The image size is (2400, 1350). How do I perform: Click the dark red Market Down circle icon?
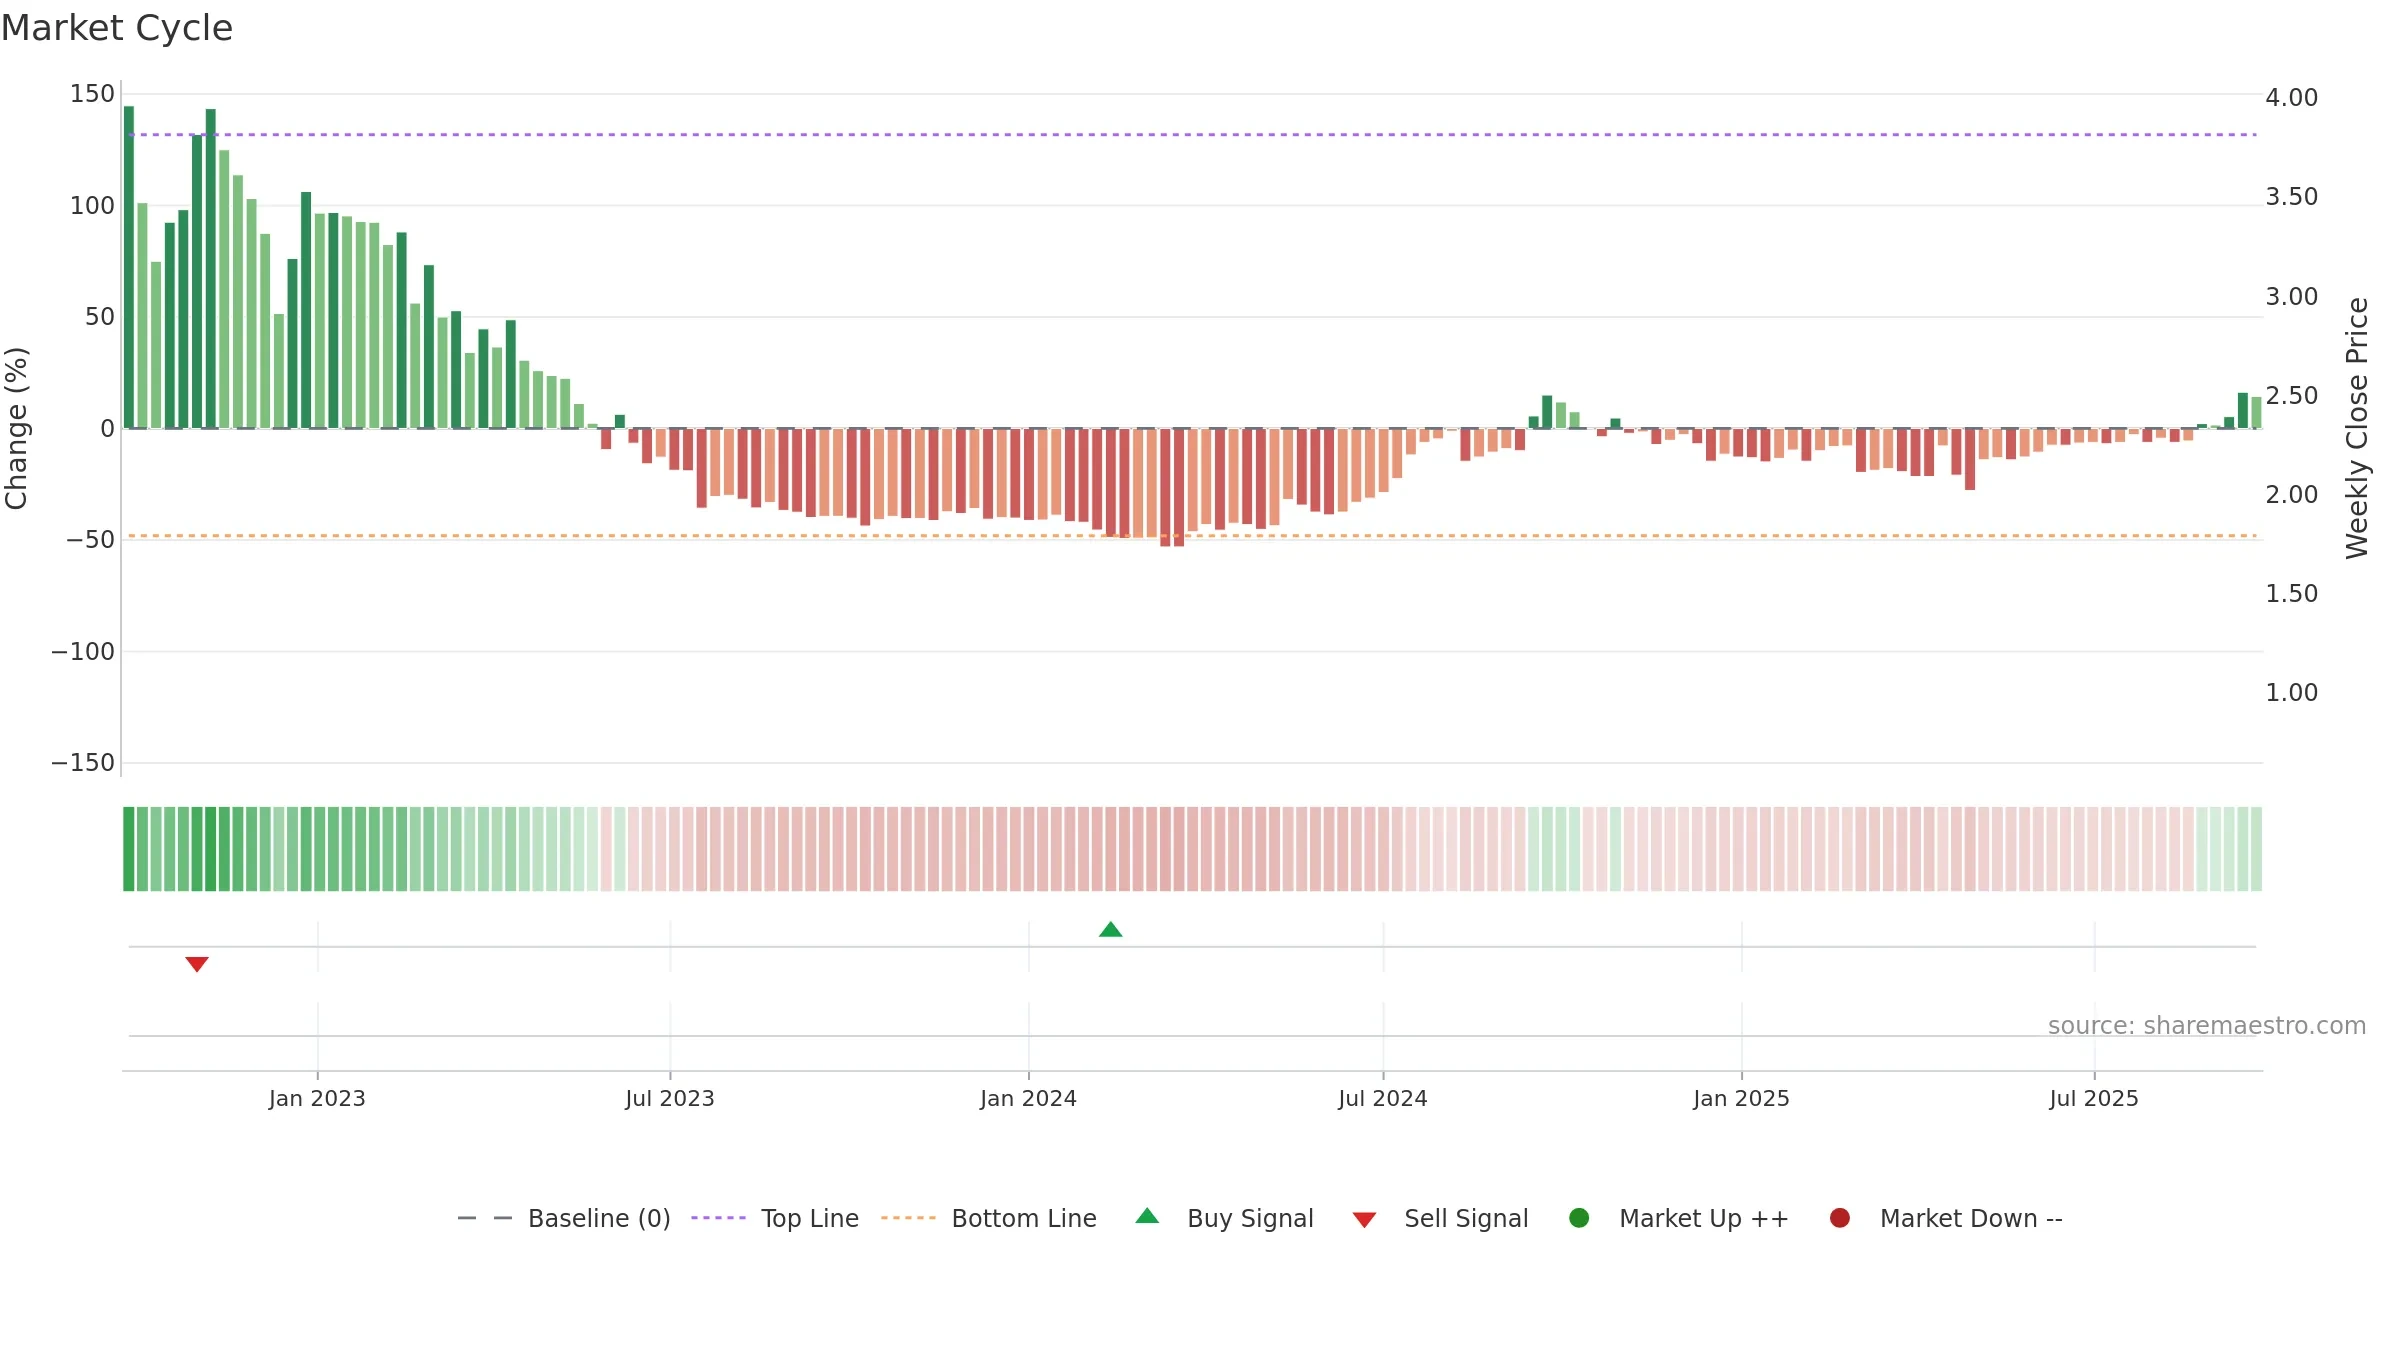click(x=1839, y=1218)
